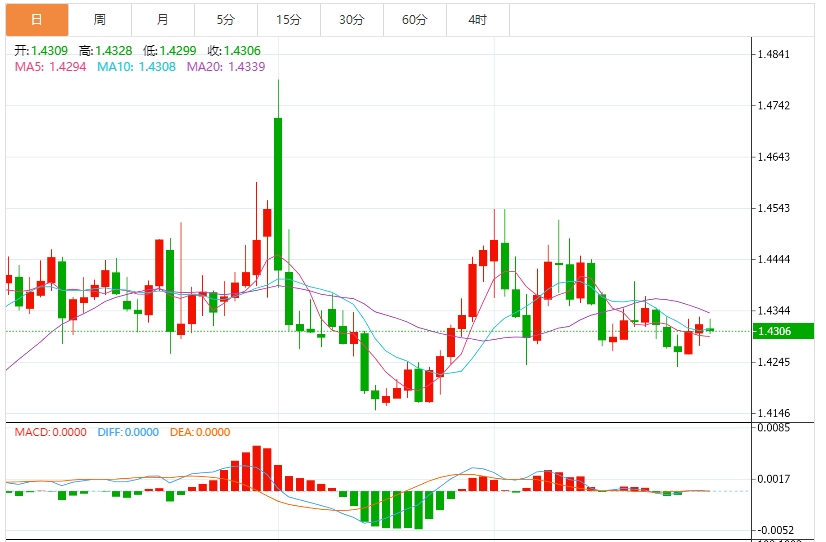826x542 pixels.
Task: Click the DIFF: 0.0000 label
Action: [128, 432]
